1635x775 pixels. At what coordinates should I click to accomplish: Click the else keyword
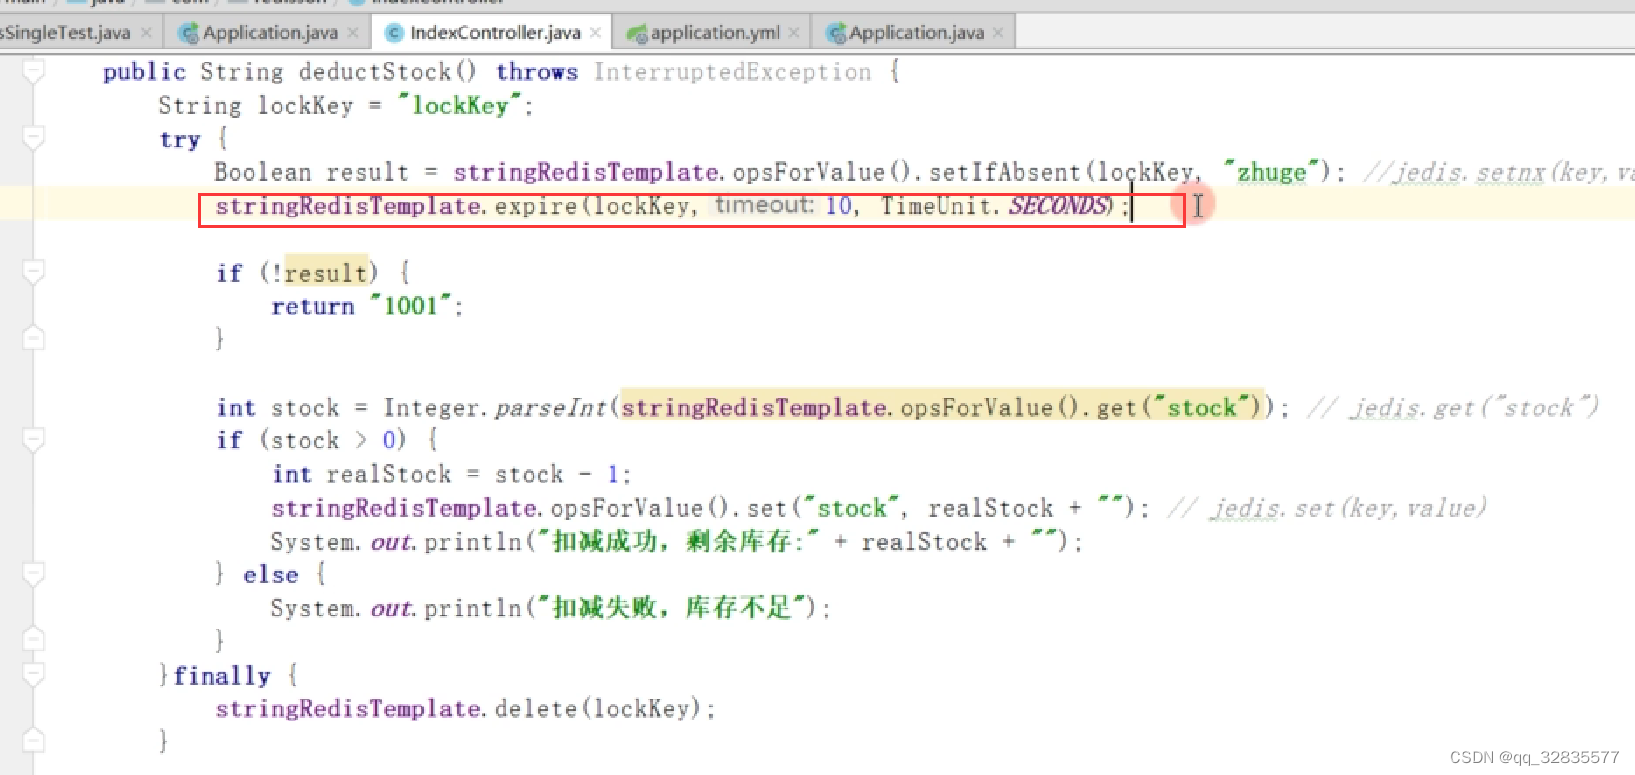271,574
